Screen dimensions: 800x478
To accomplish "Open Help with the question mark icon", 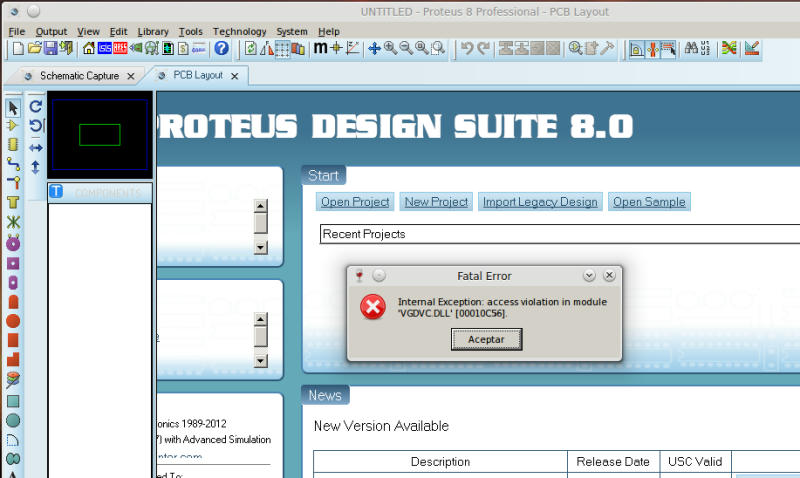I will tap(221, 48).
